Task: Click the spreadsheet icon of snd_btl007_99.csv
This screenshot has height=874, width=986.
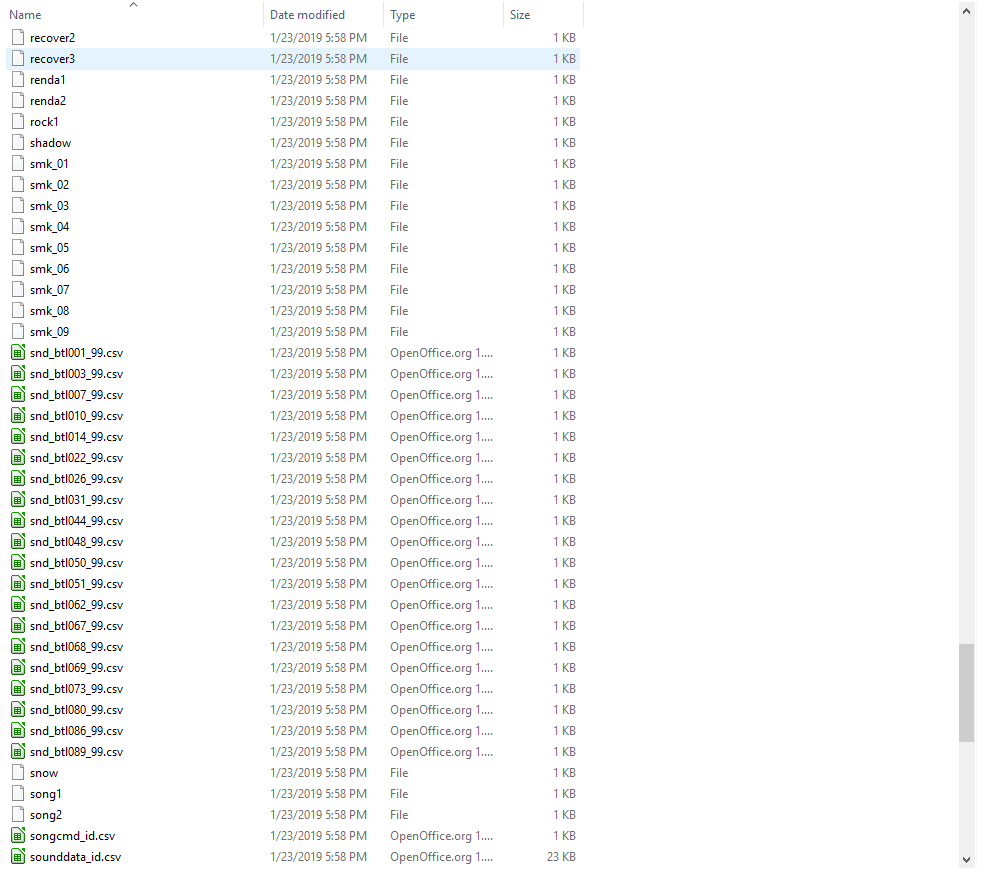Action: coord(18,395)
